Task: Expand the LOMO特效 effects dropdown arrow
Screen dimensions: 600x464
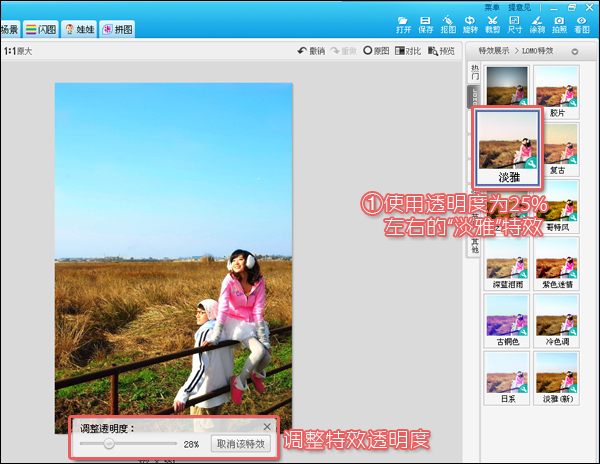Action: tap(575, 51)
